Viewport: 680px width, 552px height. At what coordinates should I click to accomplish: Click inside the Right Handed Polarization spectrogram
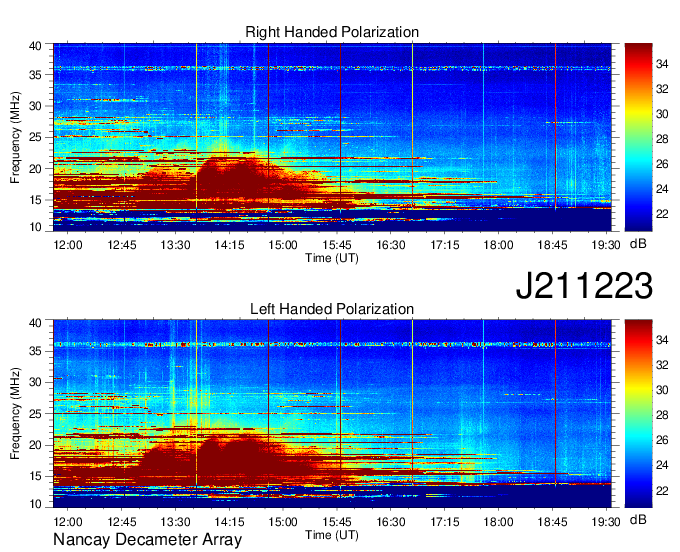coord(332,137)
